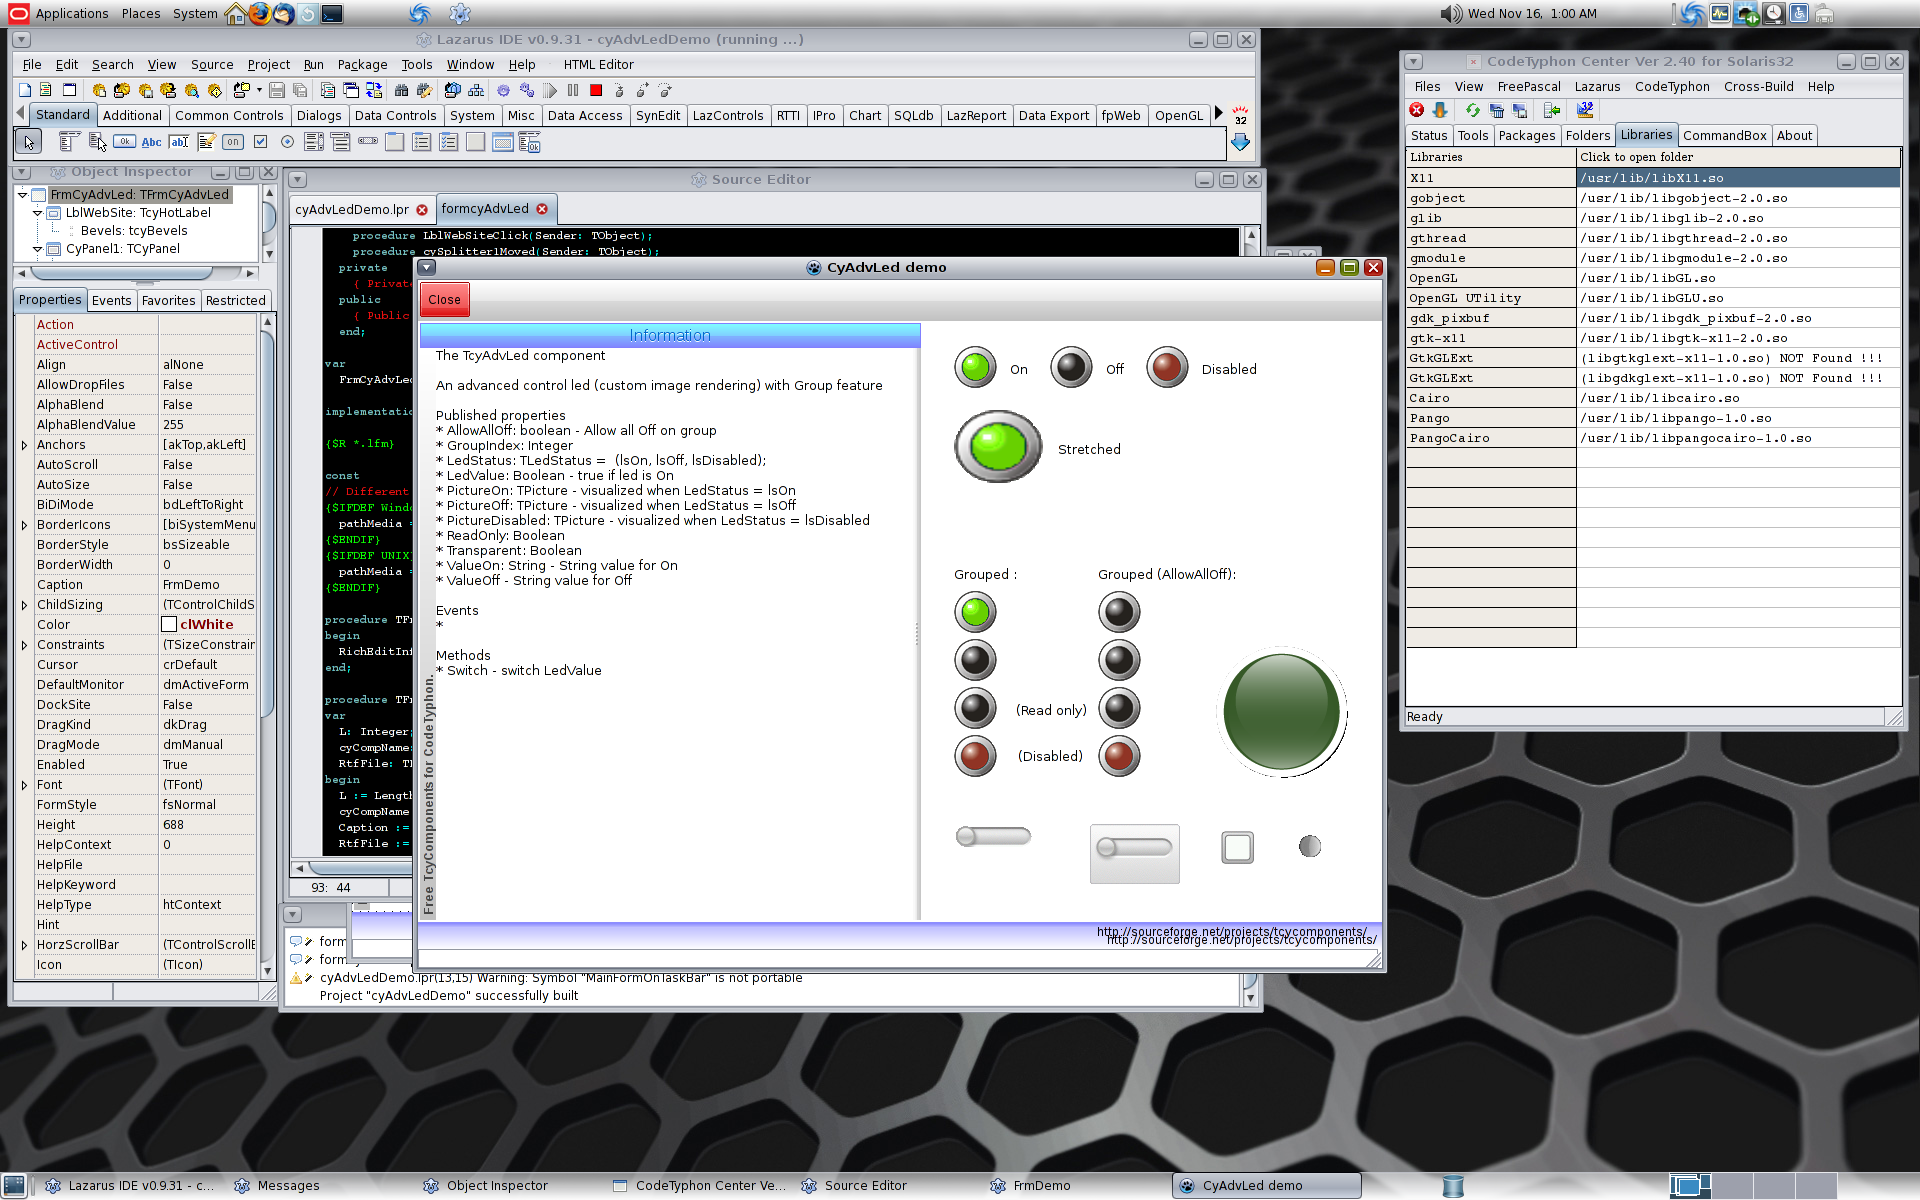The width and height of the screenshot is (1920, 1200).
Task: Expand the BorderIcons property
Action: (x=24, y=525)
